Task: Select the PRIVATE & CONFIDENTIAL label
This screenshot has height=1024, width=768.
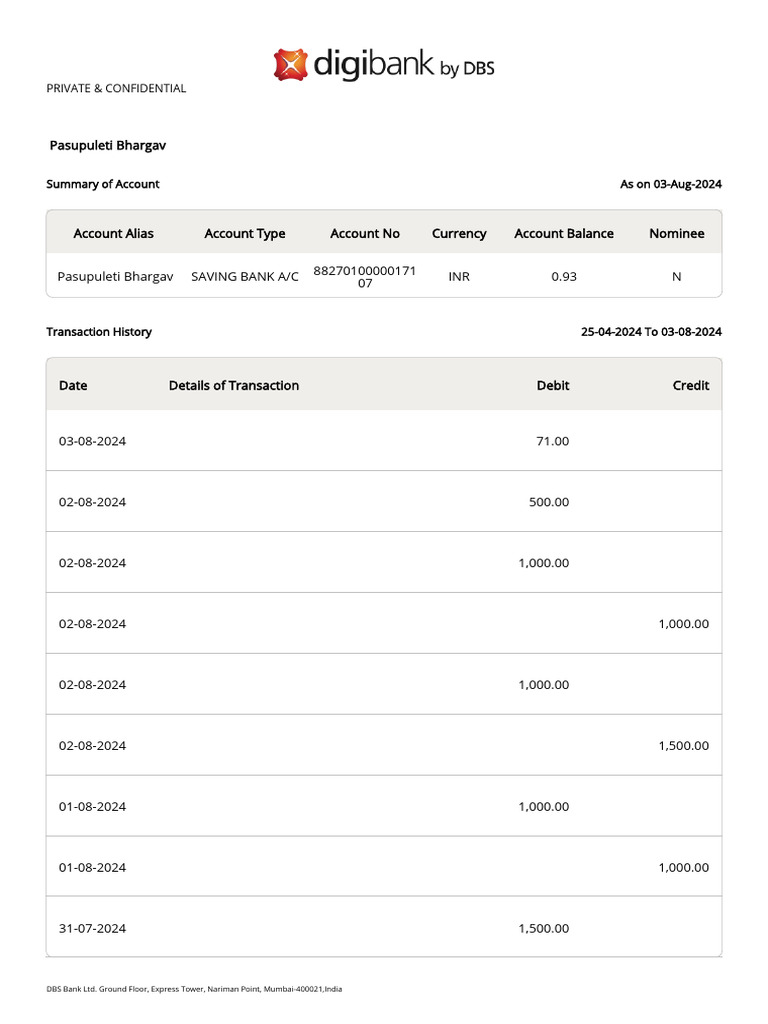Action: coord(116,88)
